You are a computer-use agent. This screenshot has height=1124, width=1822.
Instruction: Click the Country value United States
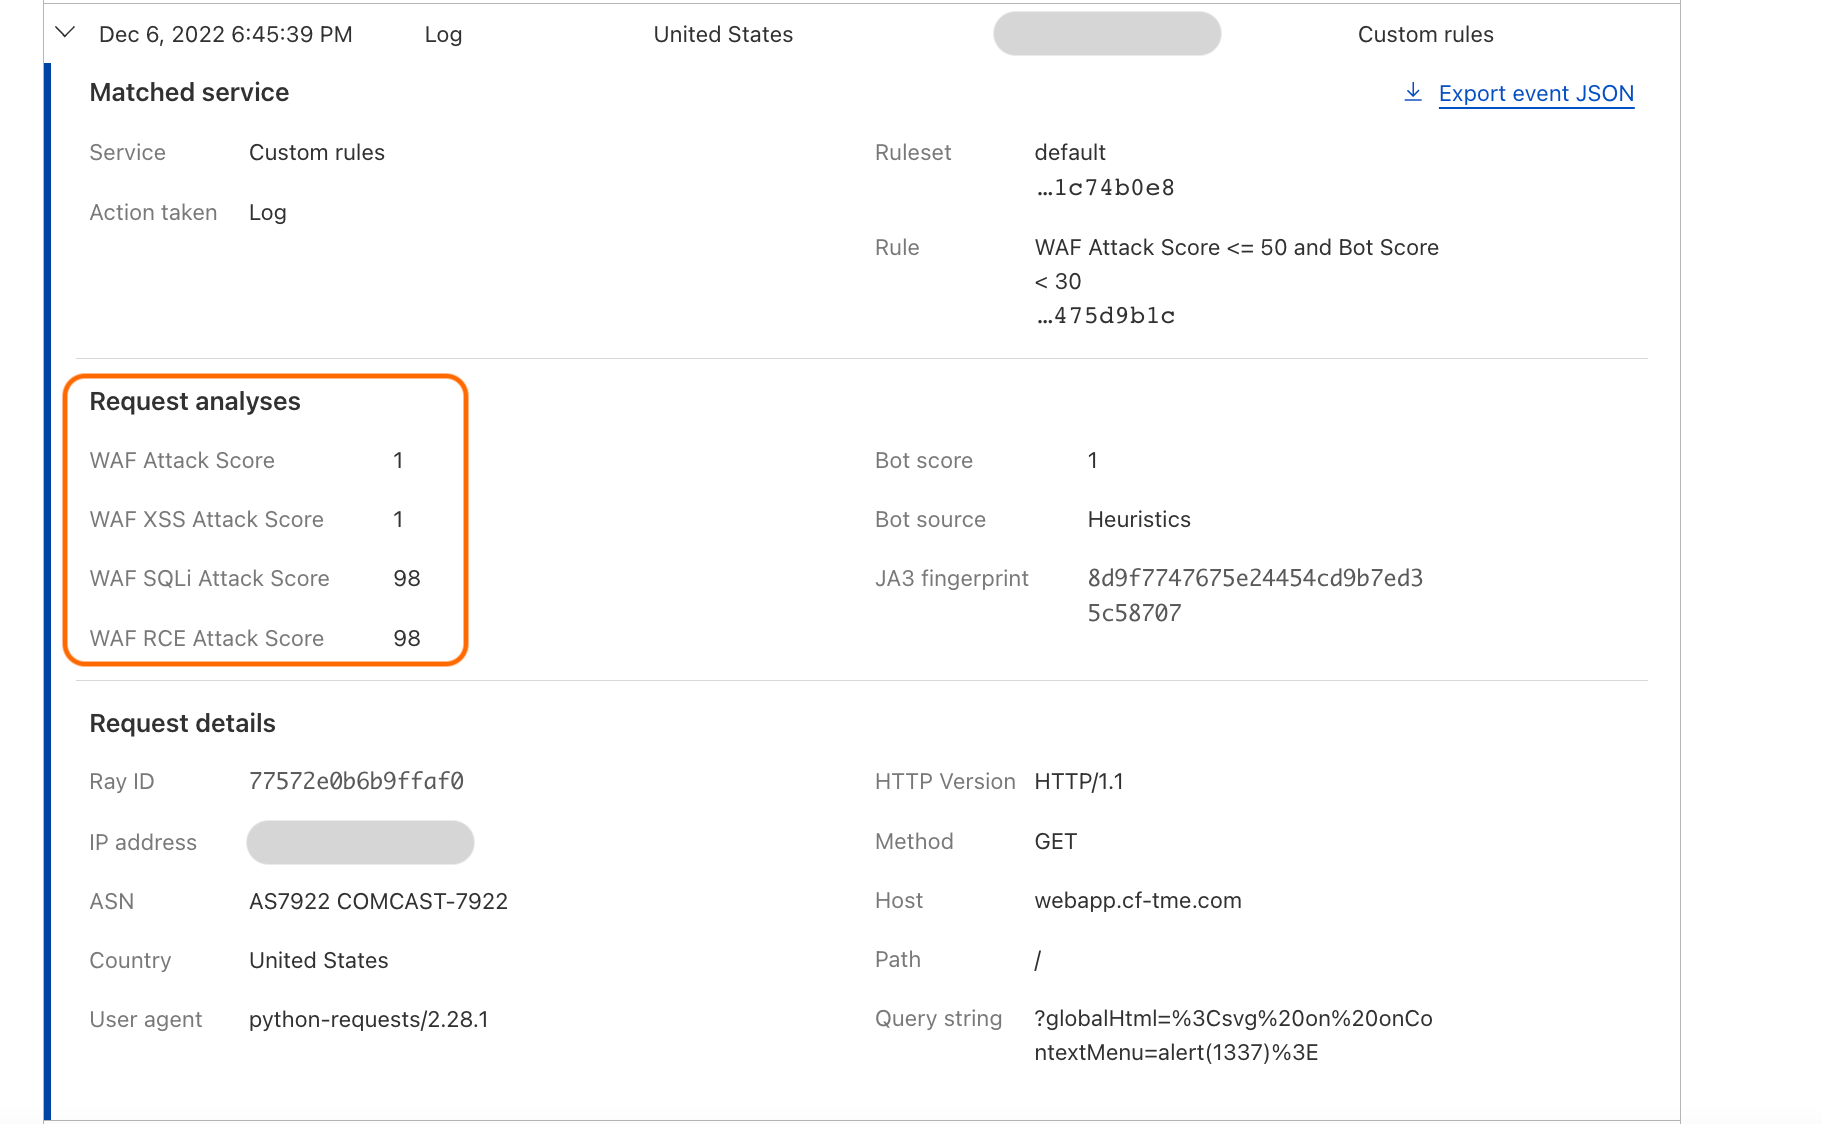click(x=319, y=960)
